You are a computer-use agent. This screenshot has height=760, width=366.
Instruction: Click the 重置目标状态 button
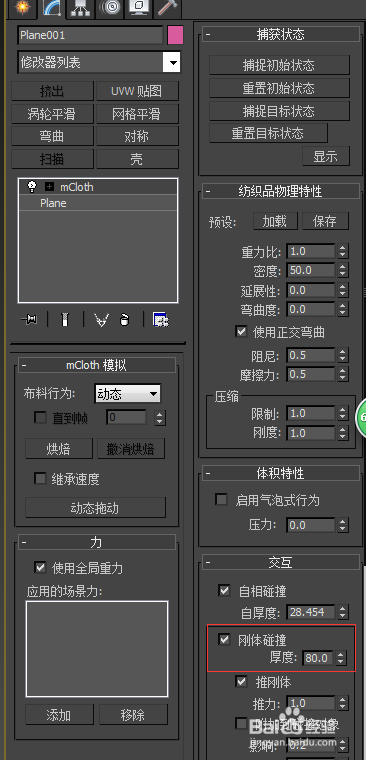pos(269,133)
